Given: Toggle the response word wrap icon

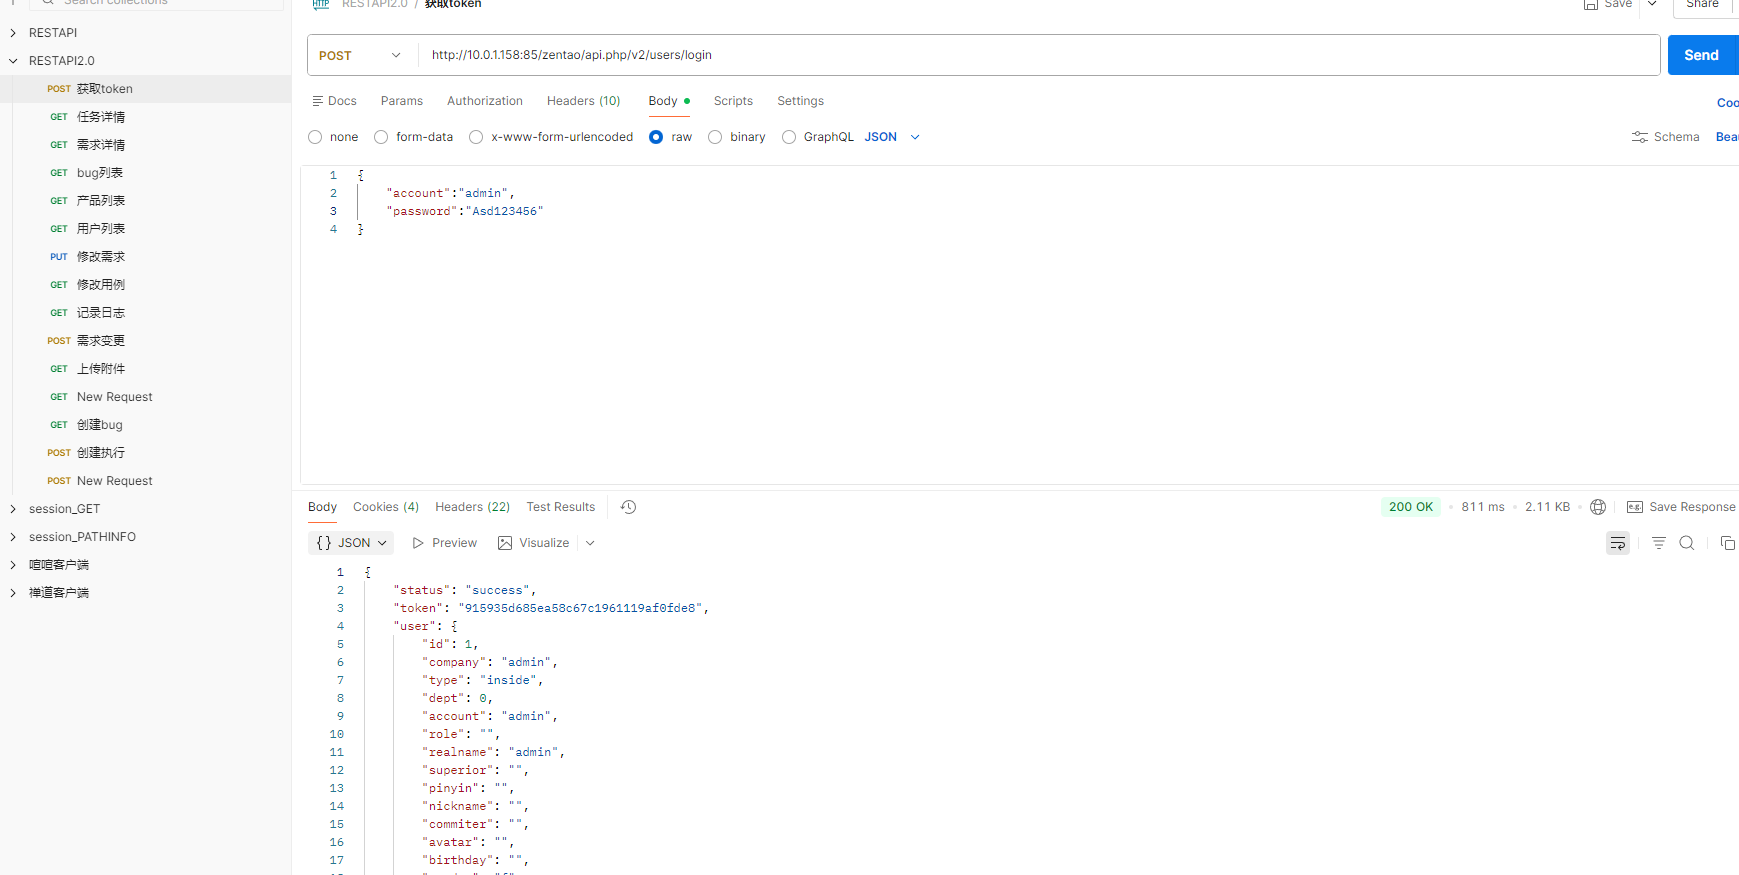Looking at the screenshot, I should pyautogui.click(x=1618, y=543).
